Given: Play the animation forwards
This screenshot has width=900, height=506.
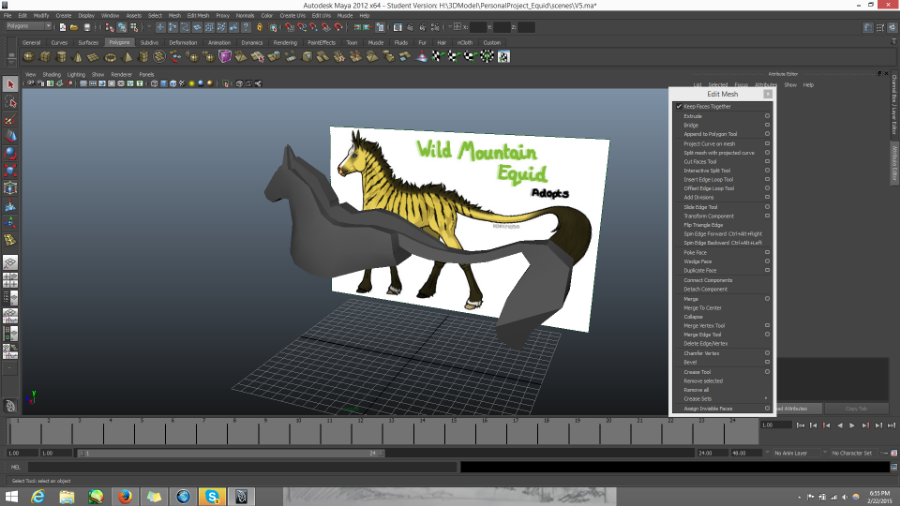Looking at the screenshot, I should (852, 426).
